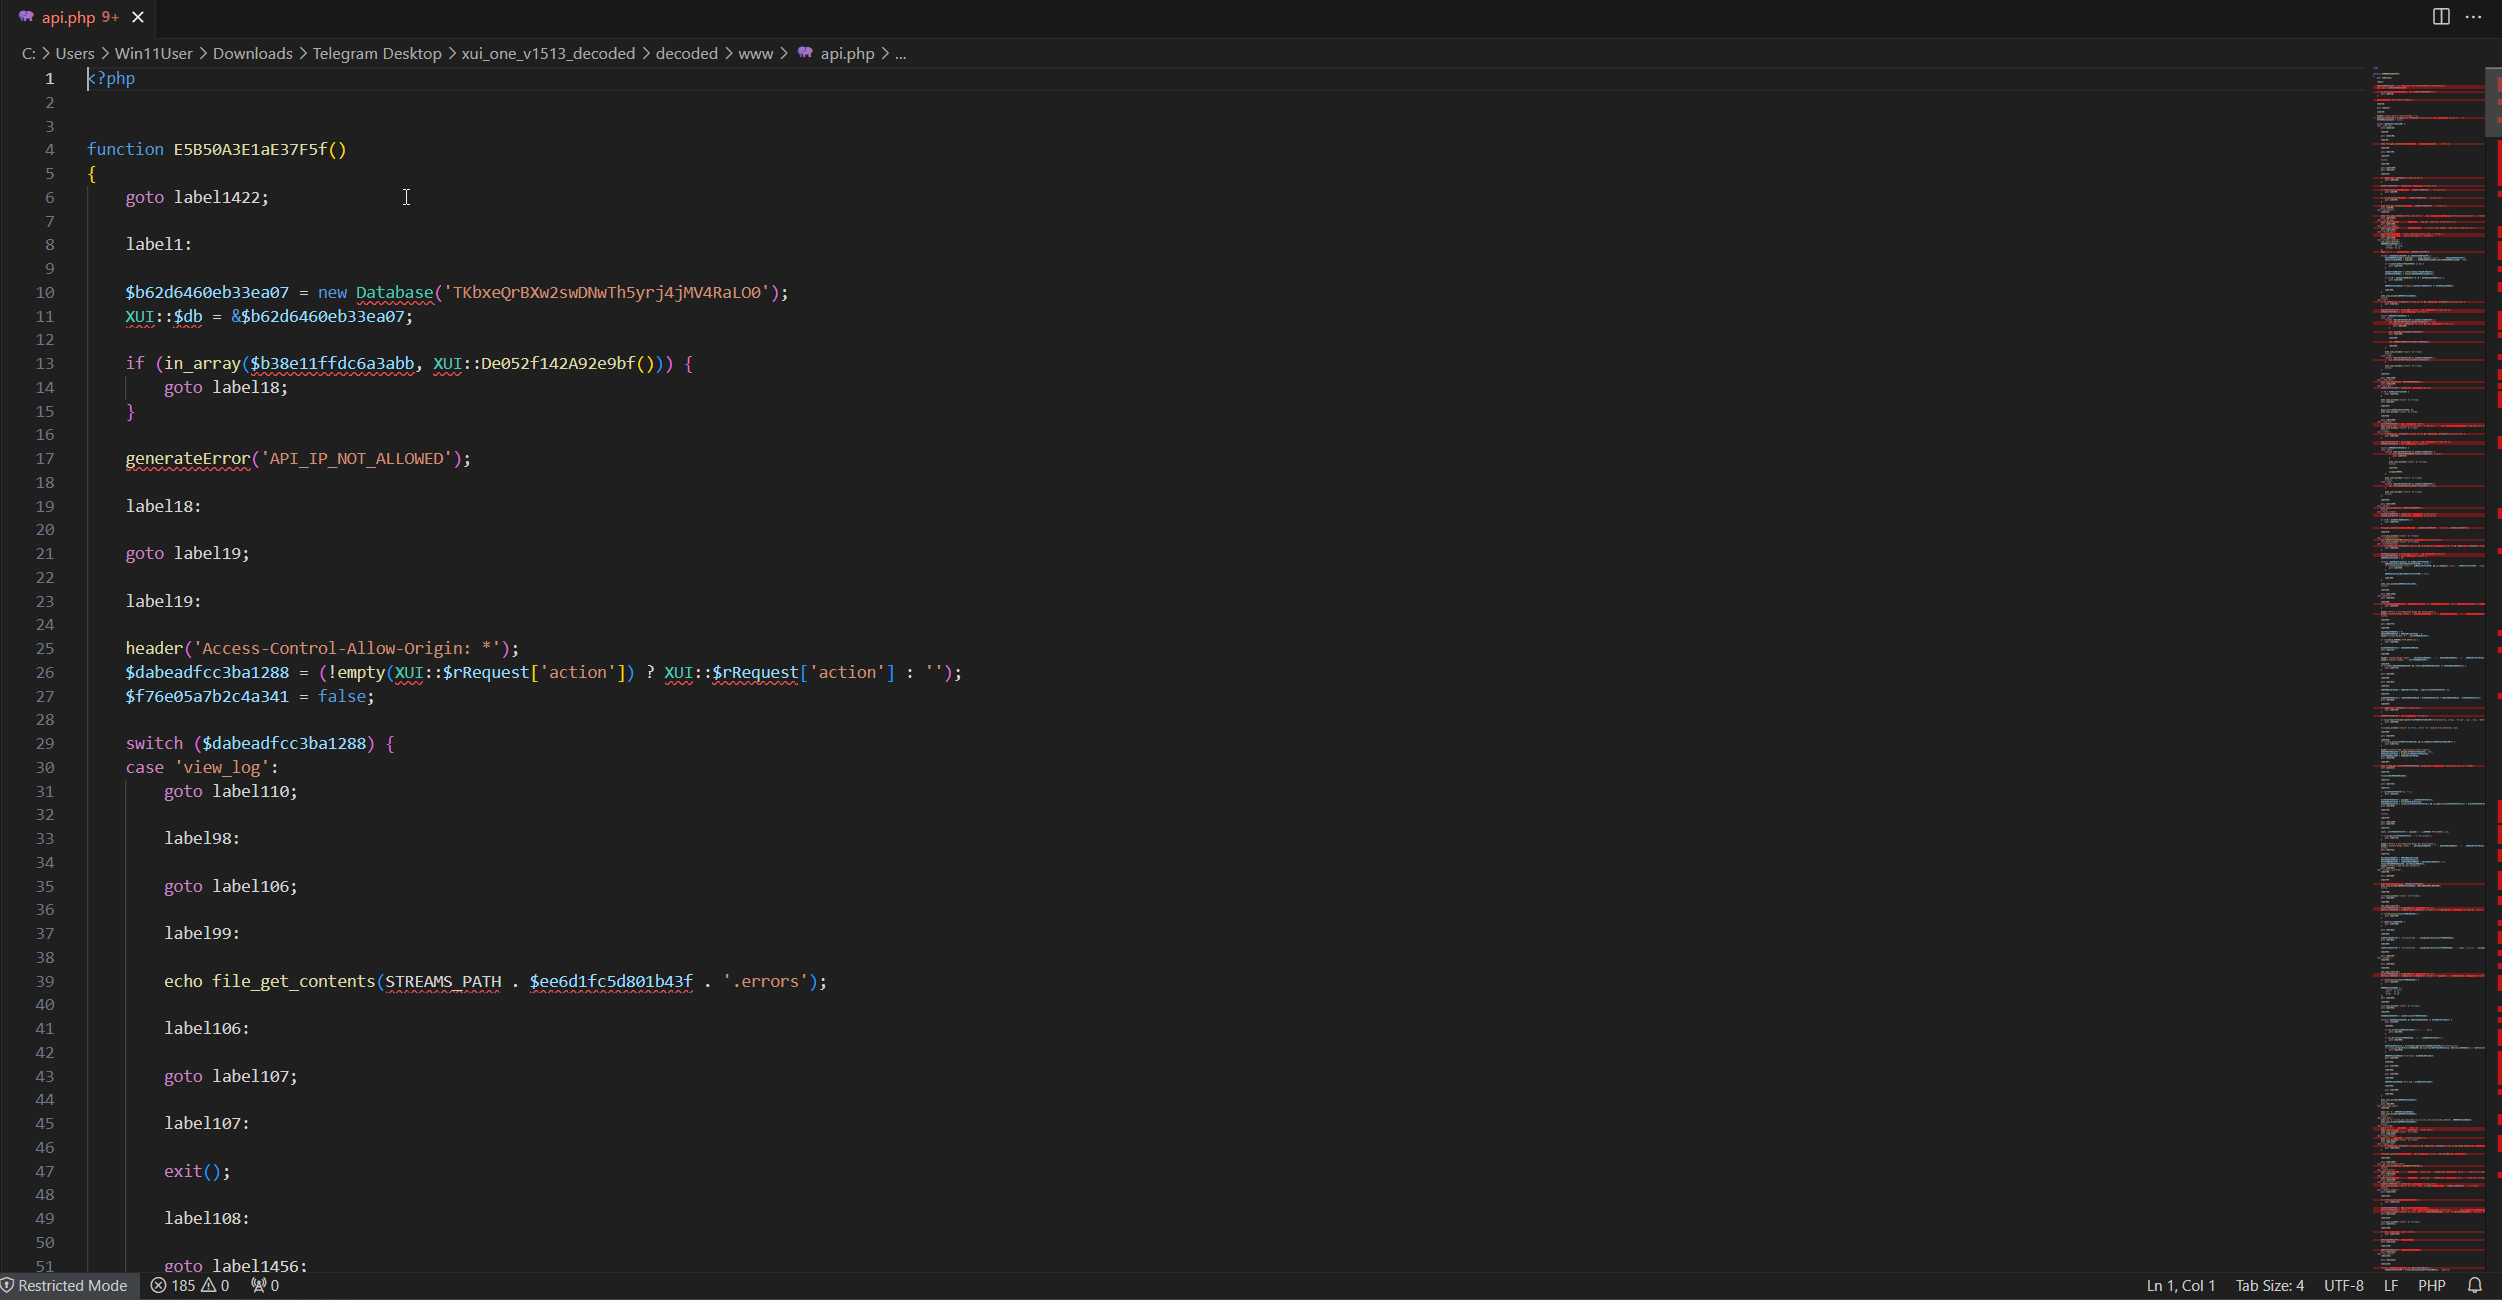Click line number 4 in gutter

pos(49,149)
